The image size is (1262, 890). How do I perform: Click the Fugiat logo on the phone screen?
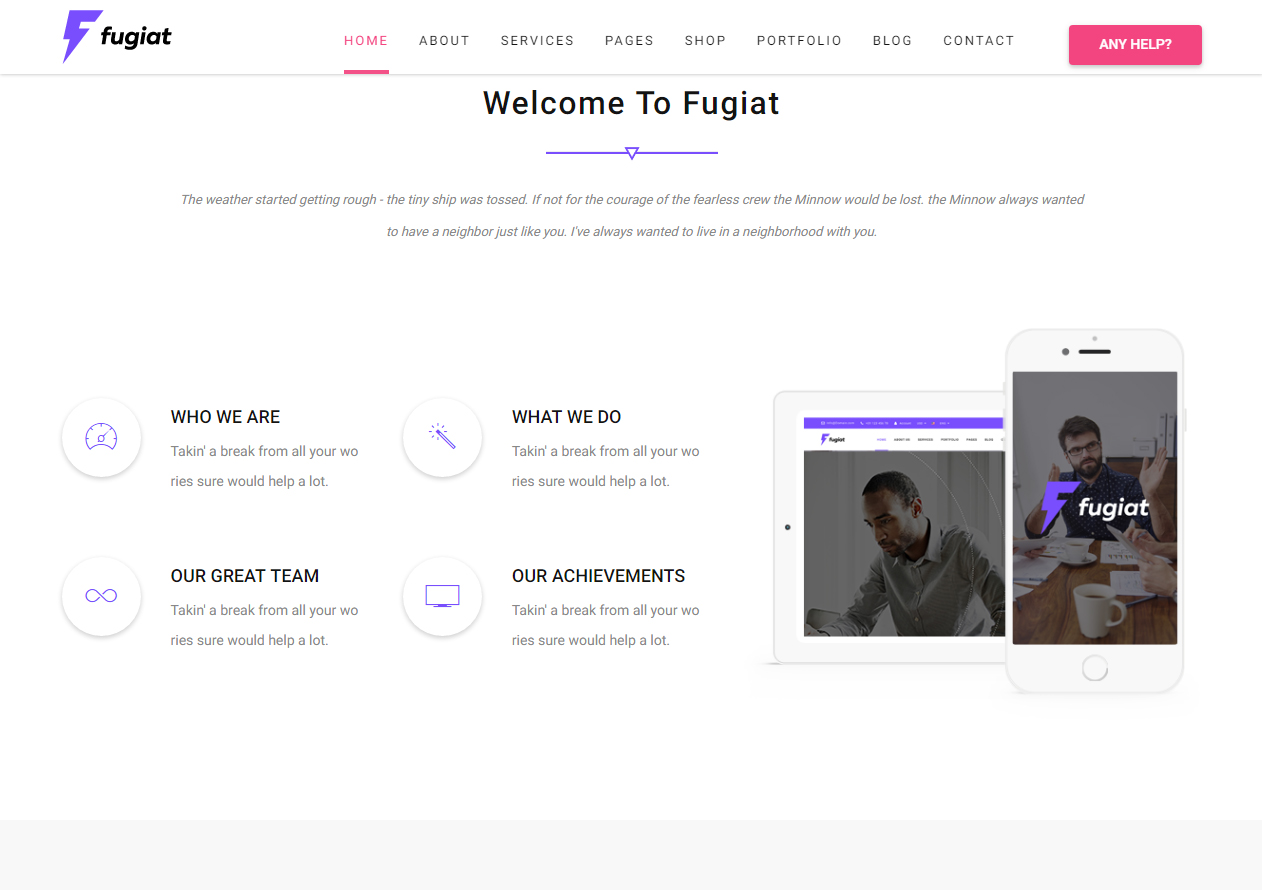click(1094, 507)
